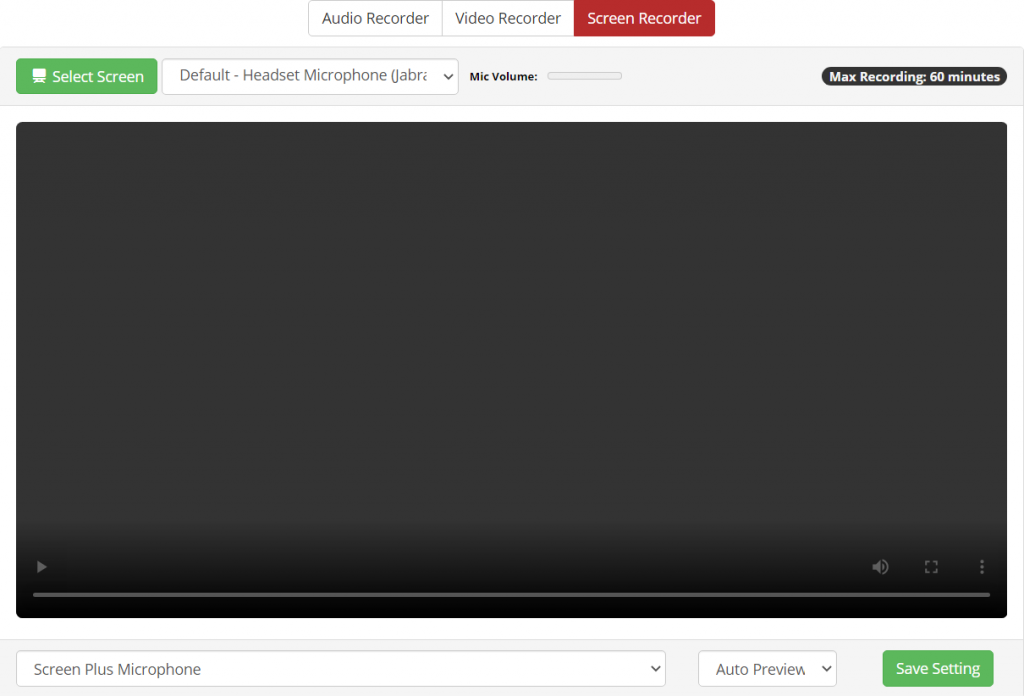Click the Mic Volume level bar
This screenshot has height=696, width=1024.
[x=584, y=76]
